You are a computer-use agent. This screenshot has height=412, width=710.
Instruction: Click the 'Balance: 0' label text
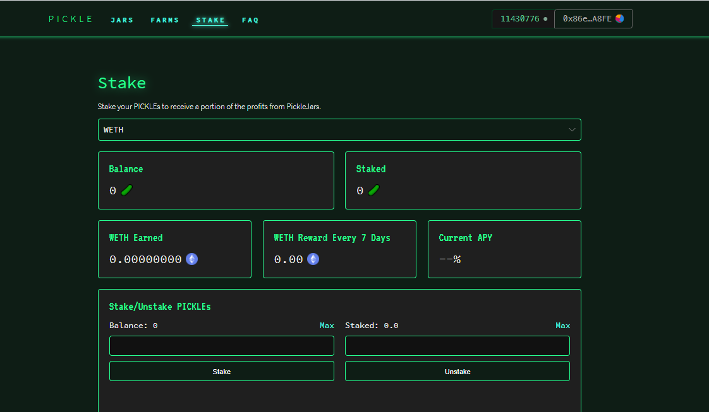point(133,326)
